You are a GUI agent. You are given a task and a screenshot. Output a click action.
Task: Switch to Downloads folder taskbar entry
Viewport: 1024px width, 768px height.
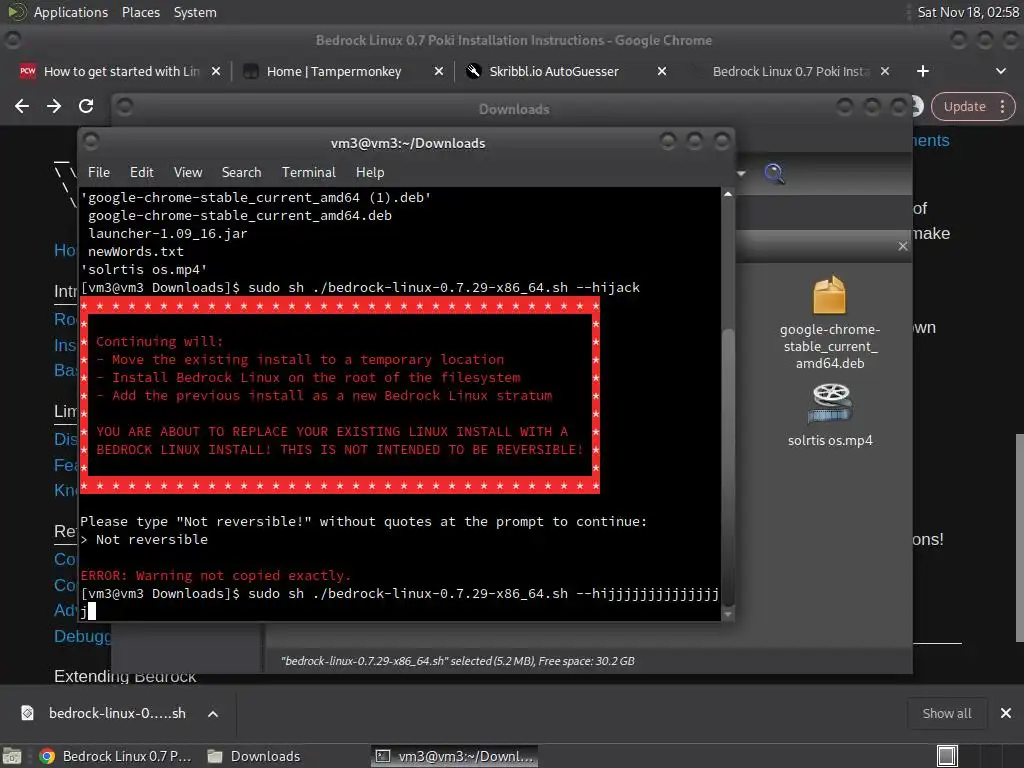click(x=255, y=756)
